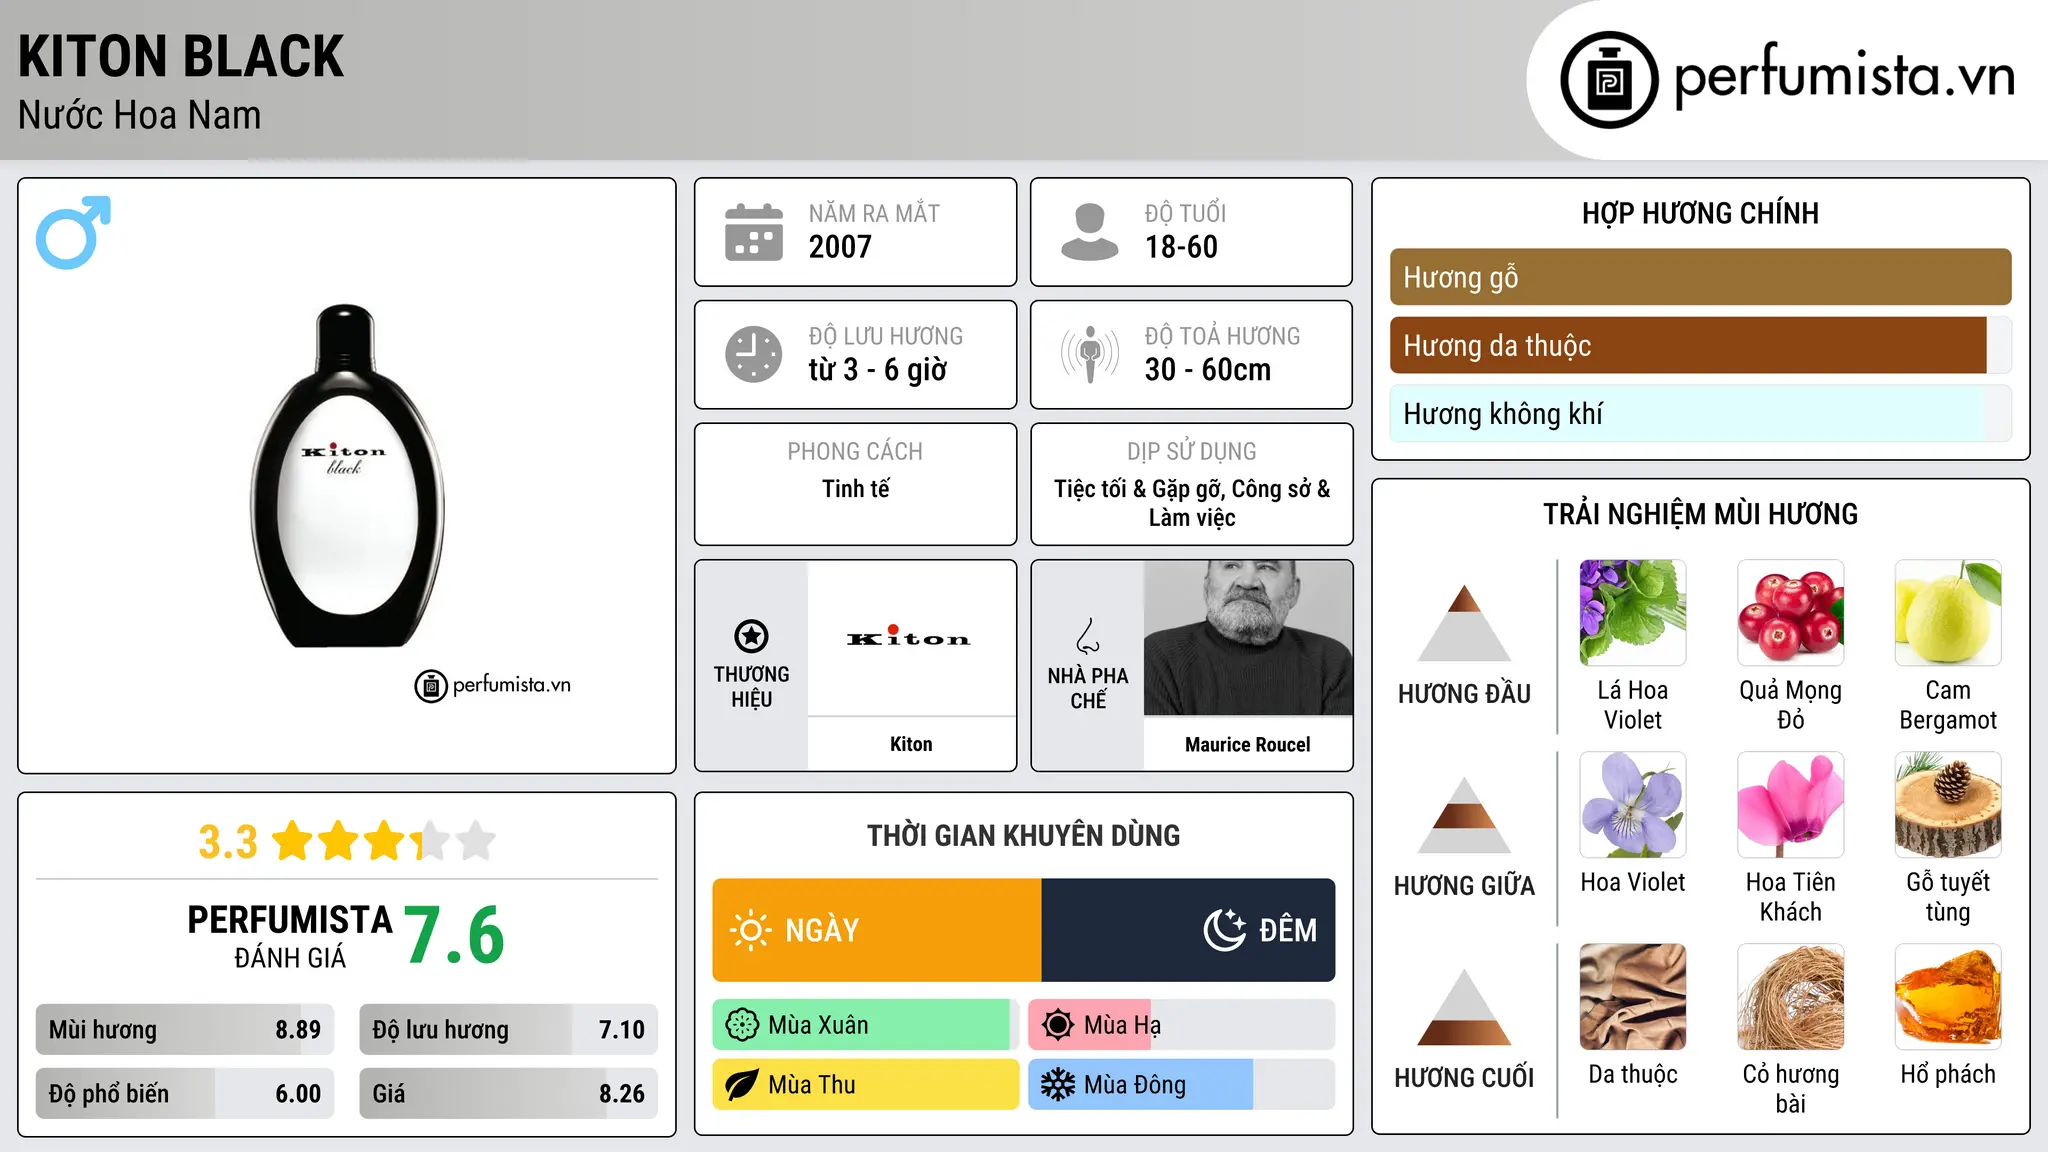
Task: Click the person icon beside Độ tuổi
Action: click(1089, 232)
